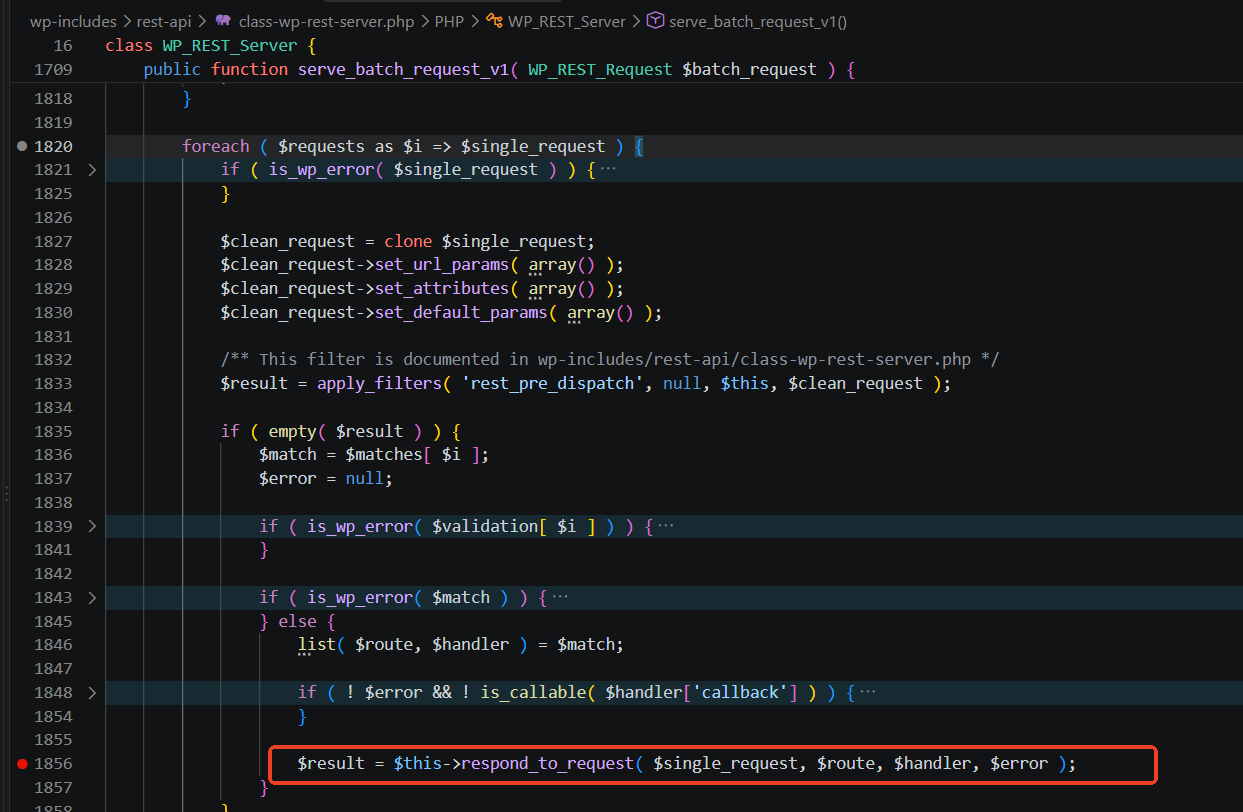Expand the folded block at line 1848
Viewport: 1243px width, 812px height.
point(92,692)
